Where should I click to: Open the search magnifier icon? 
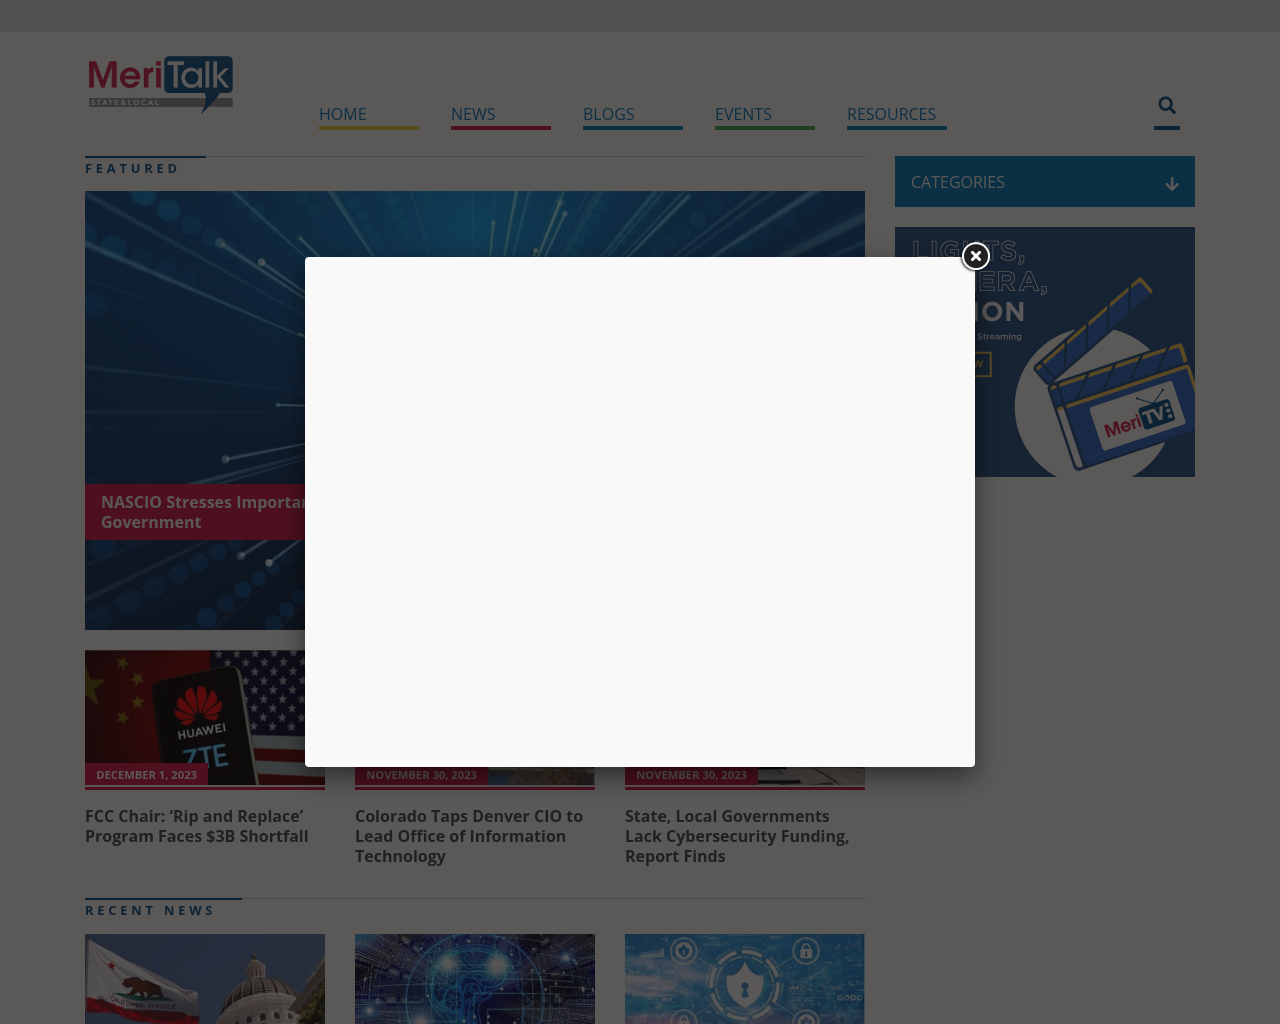tap(1167, 105)
